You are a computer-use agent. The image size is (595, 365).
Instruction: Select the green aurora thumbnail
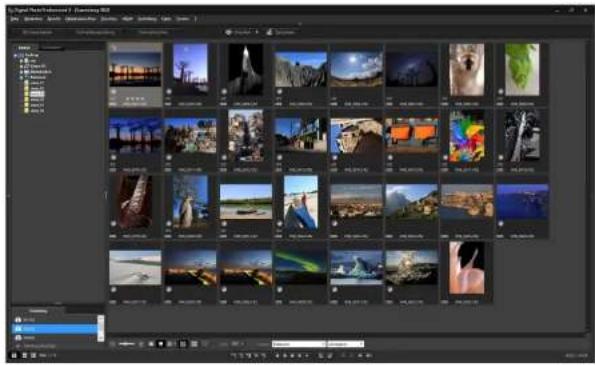[301, 267]
